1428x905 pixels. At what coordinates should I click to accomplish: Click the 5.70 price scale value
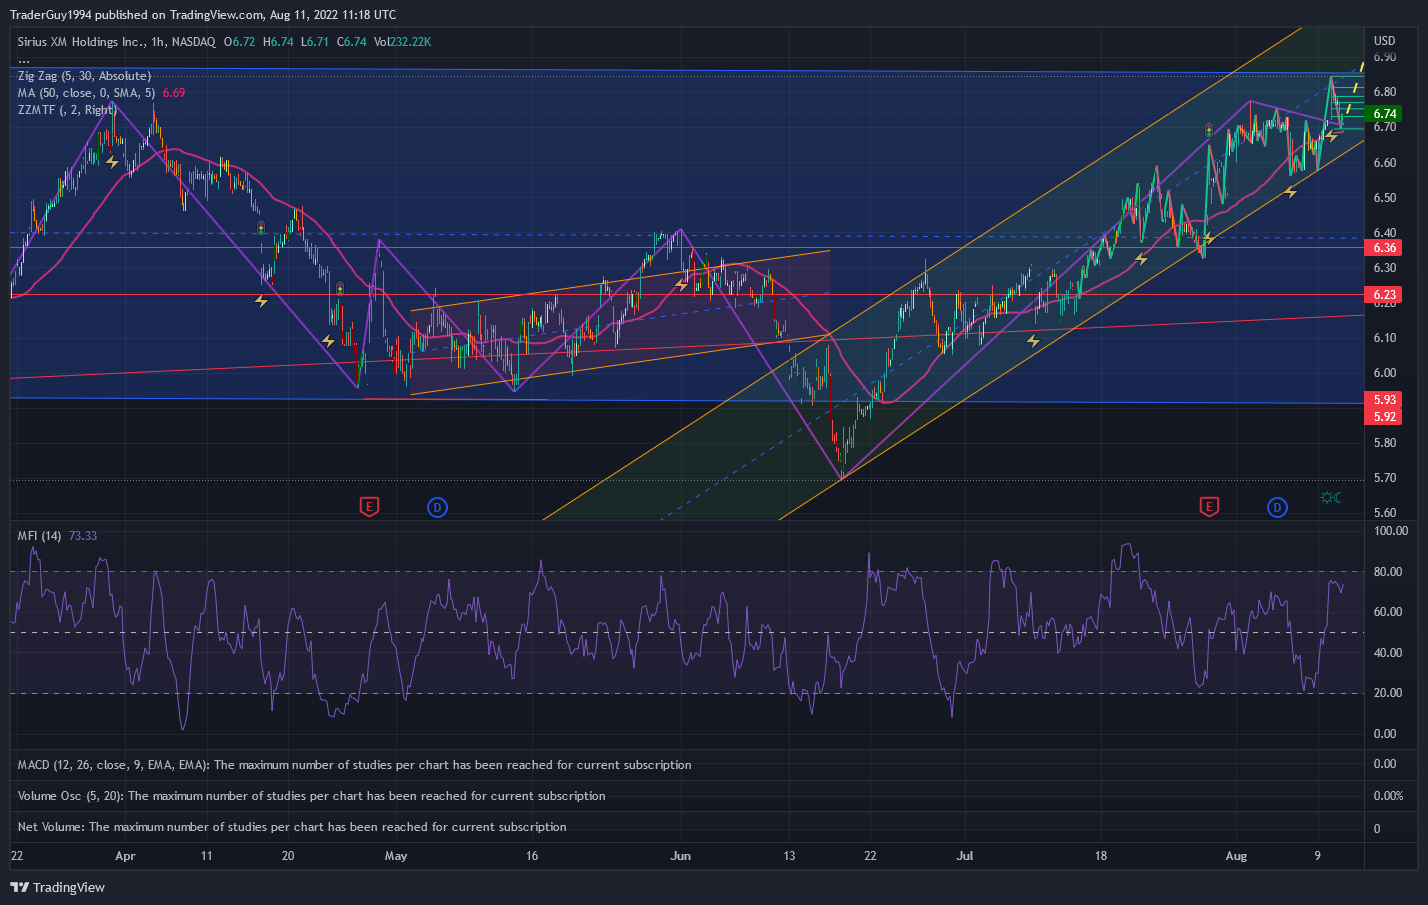point(1385,478)
